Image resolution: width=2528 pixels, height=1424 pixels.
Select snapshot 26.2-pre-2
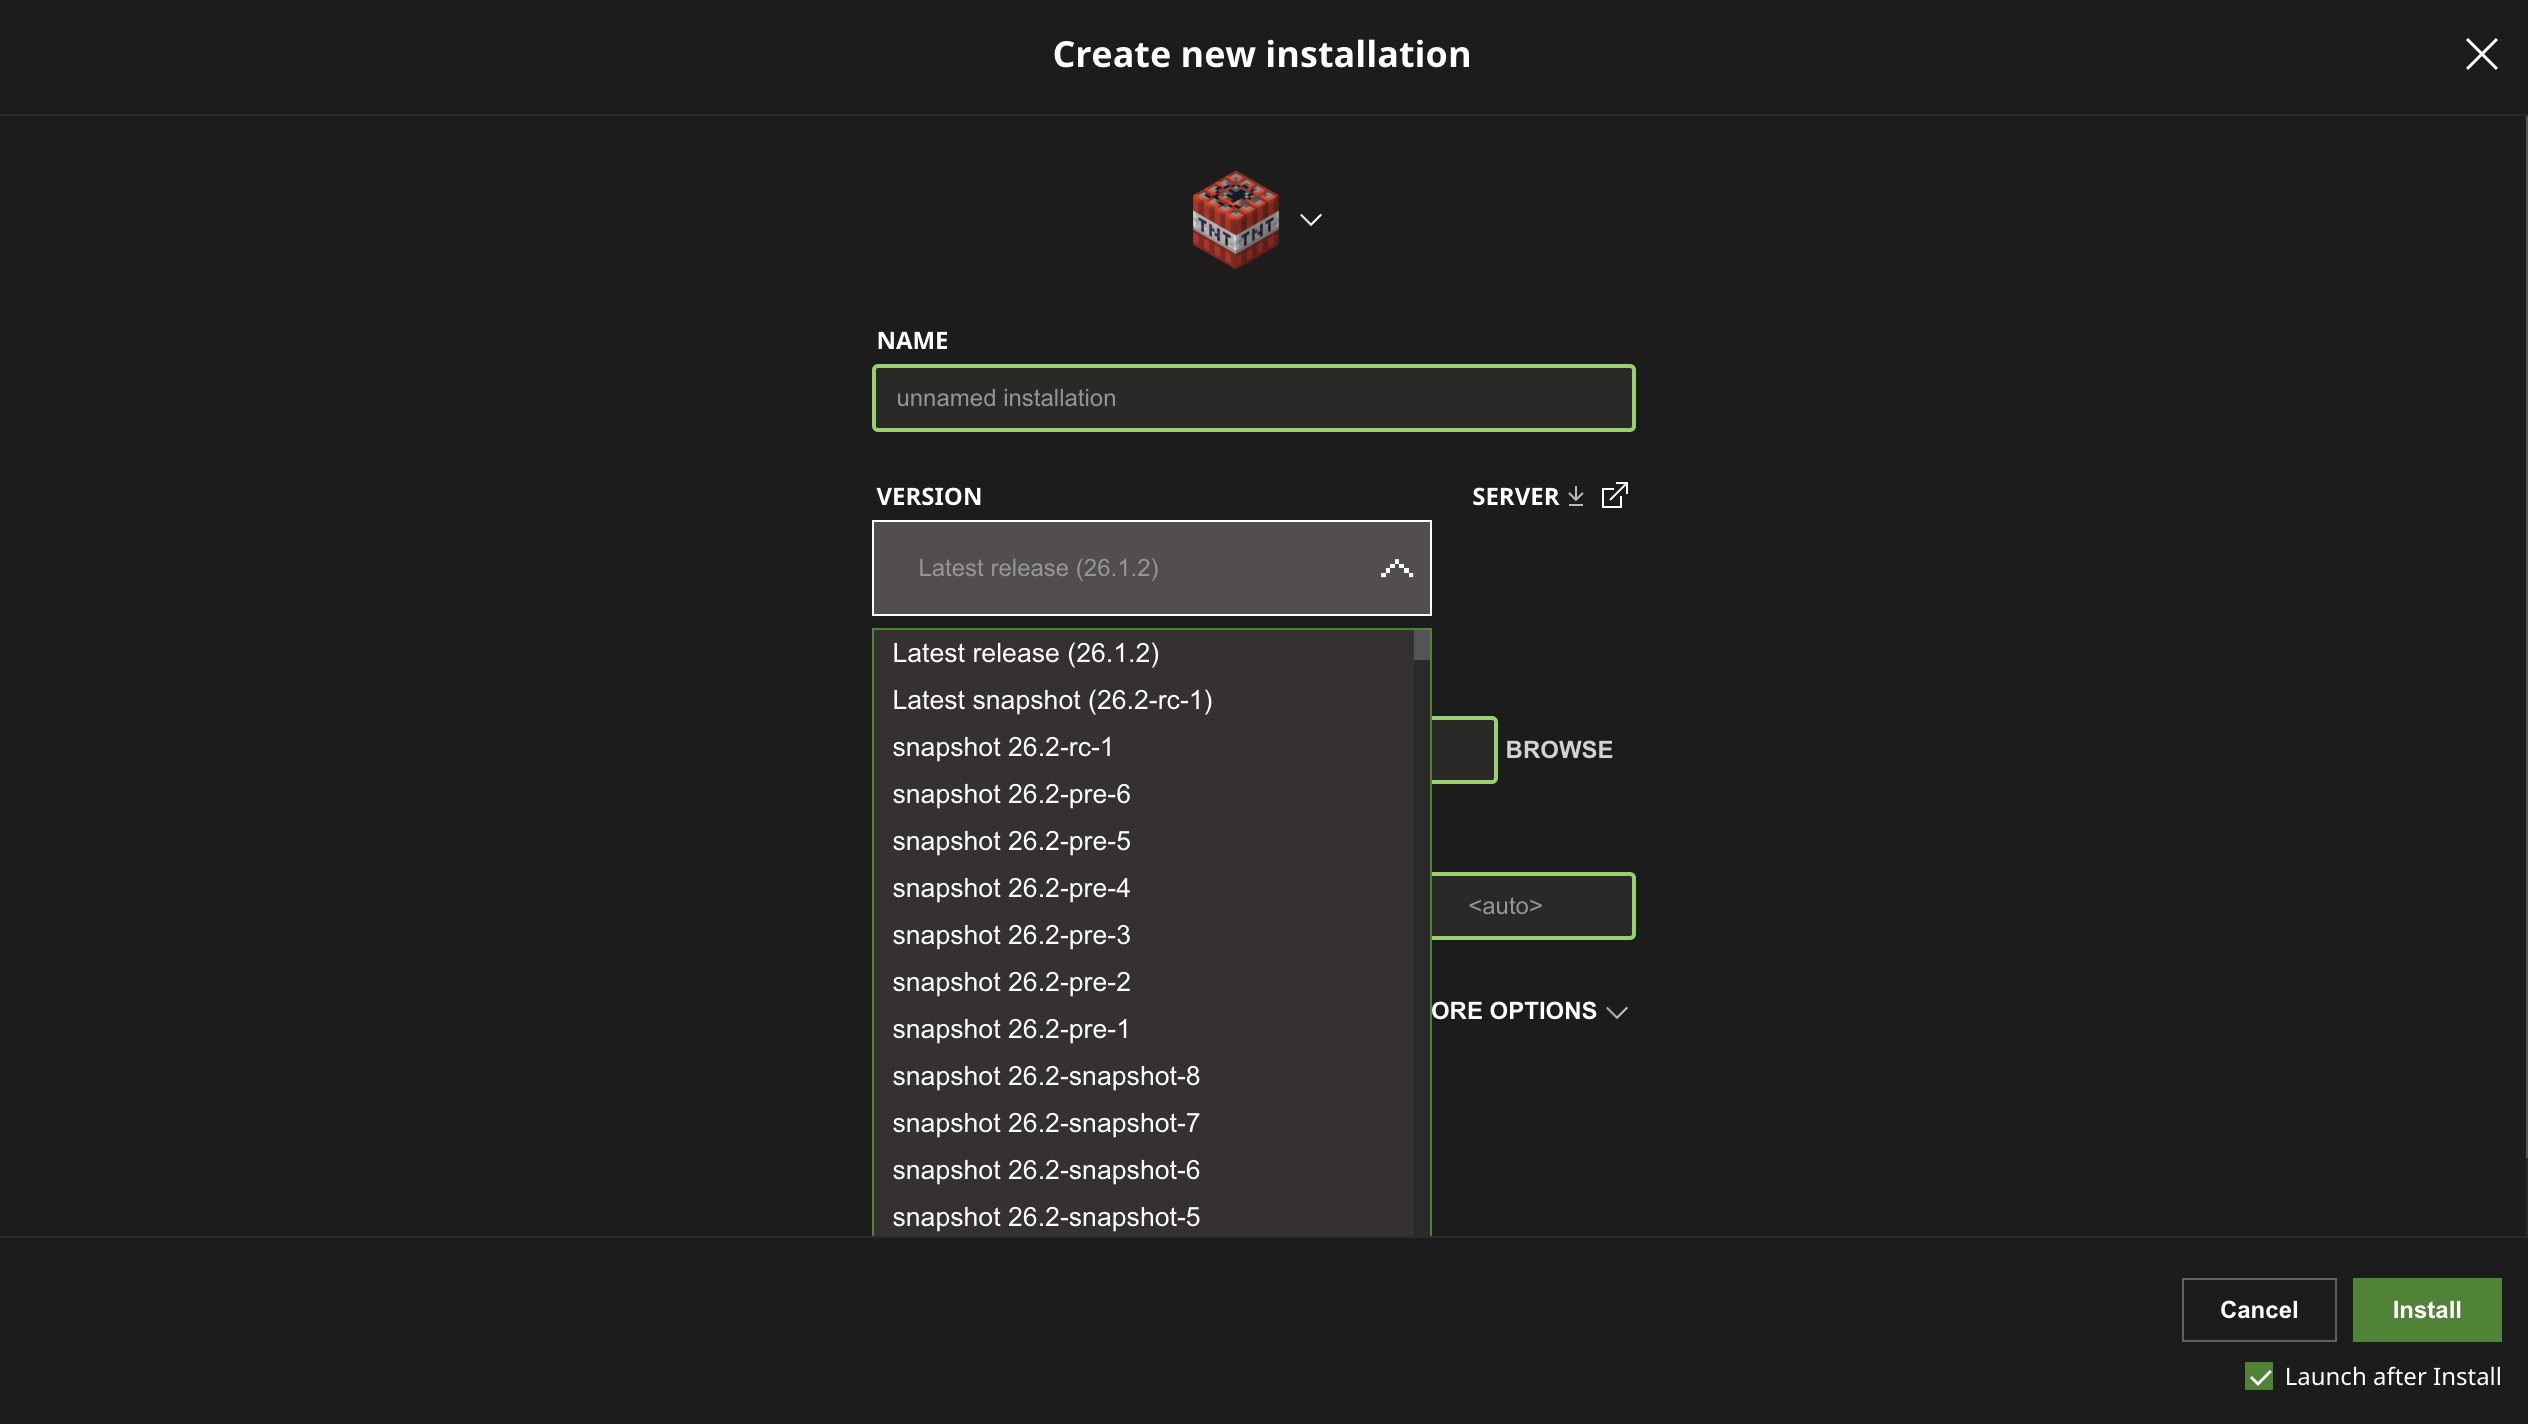click(1144, 982)
